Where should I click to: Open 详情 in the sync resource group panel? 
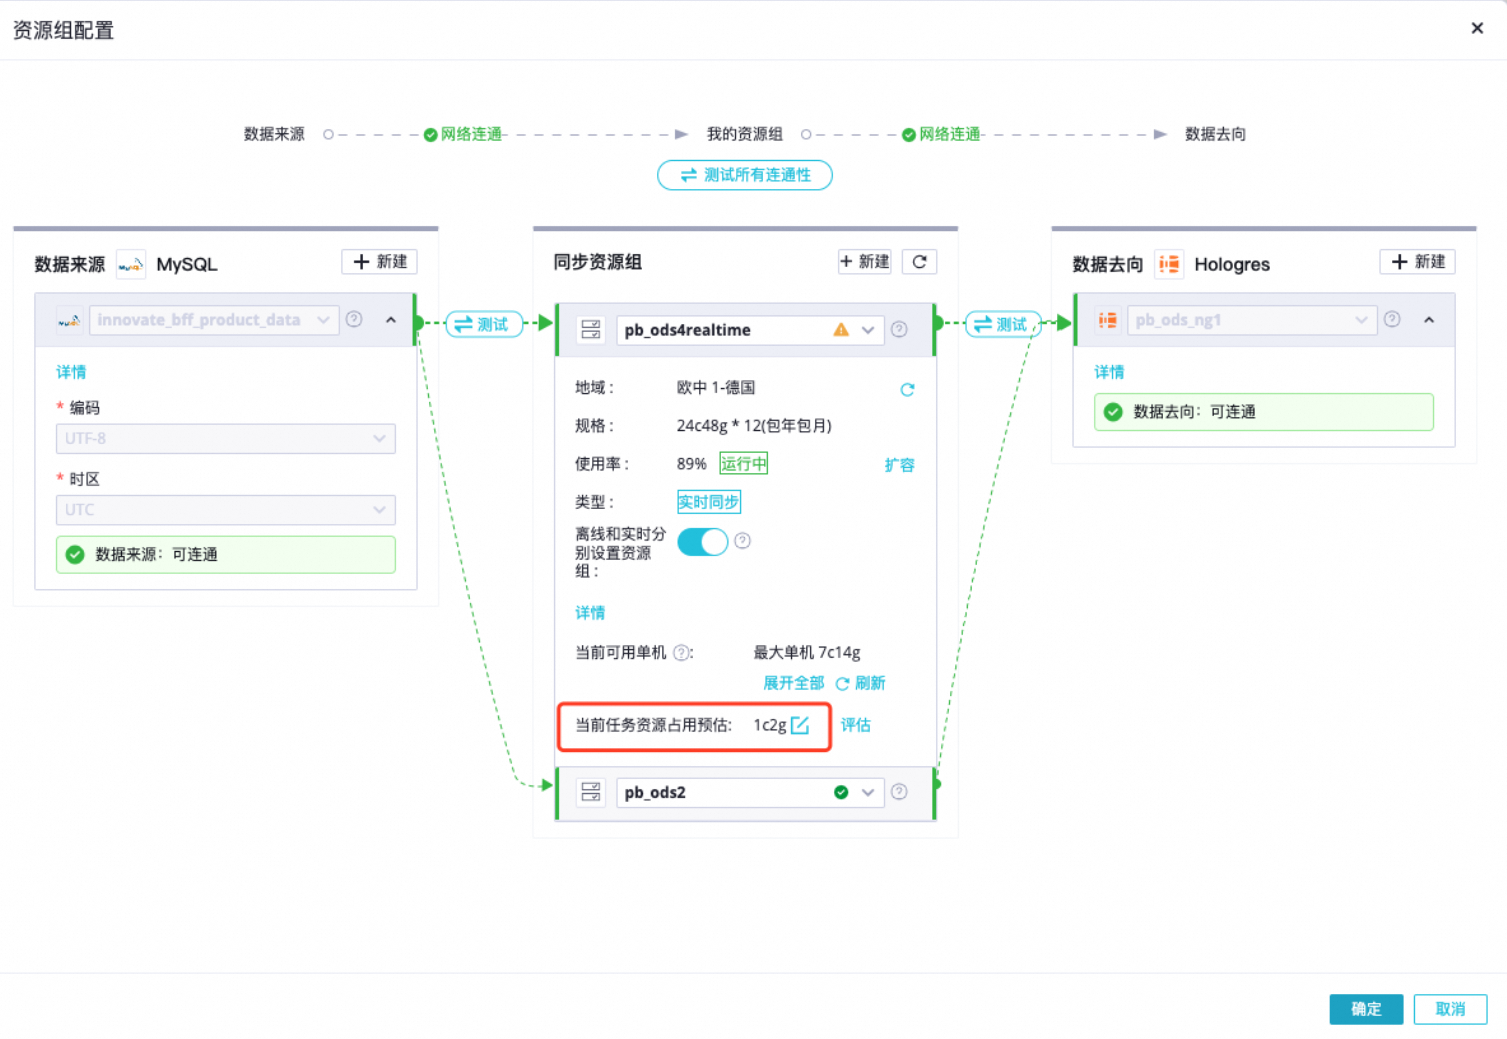[x=590, y=613]
